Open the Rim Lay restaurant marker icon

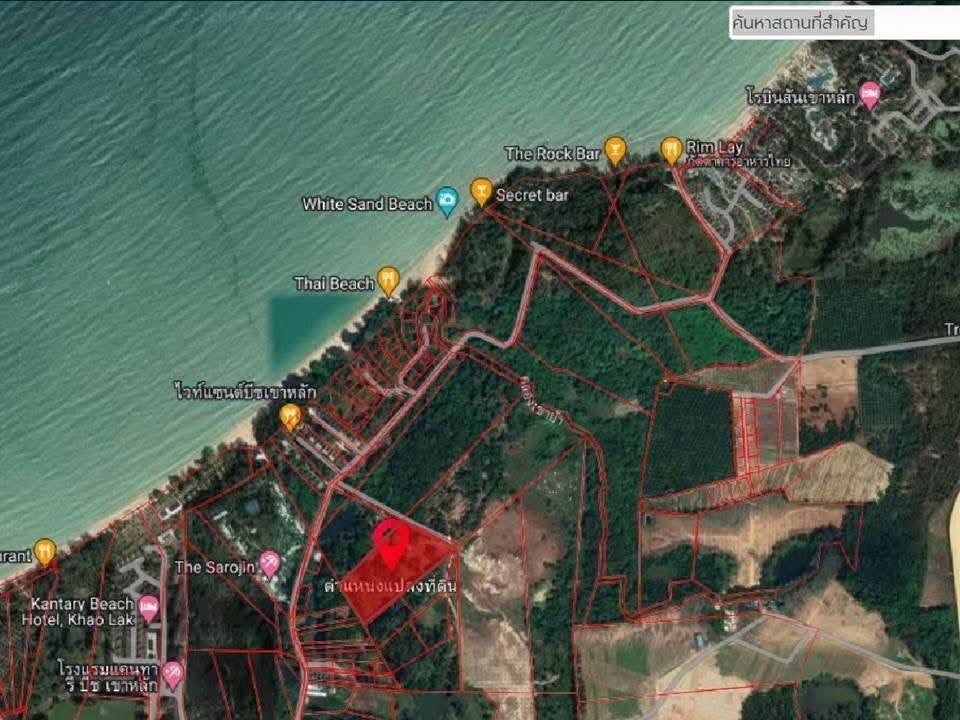671,151
